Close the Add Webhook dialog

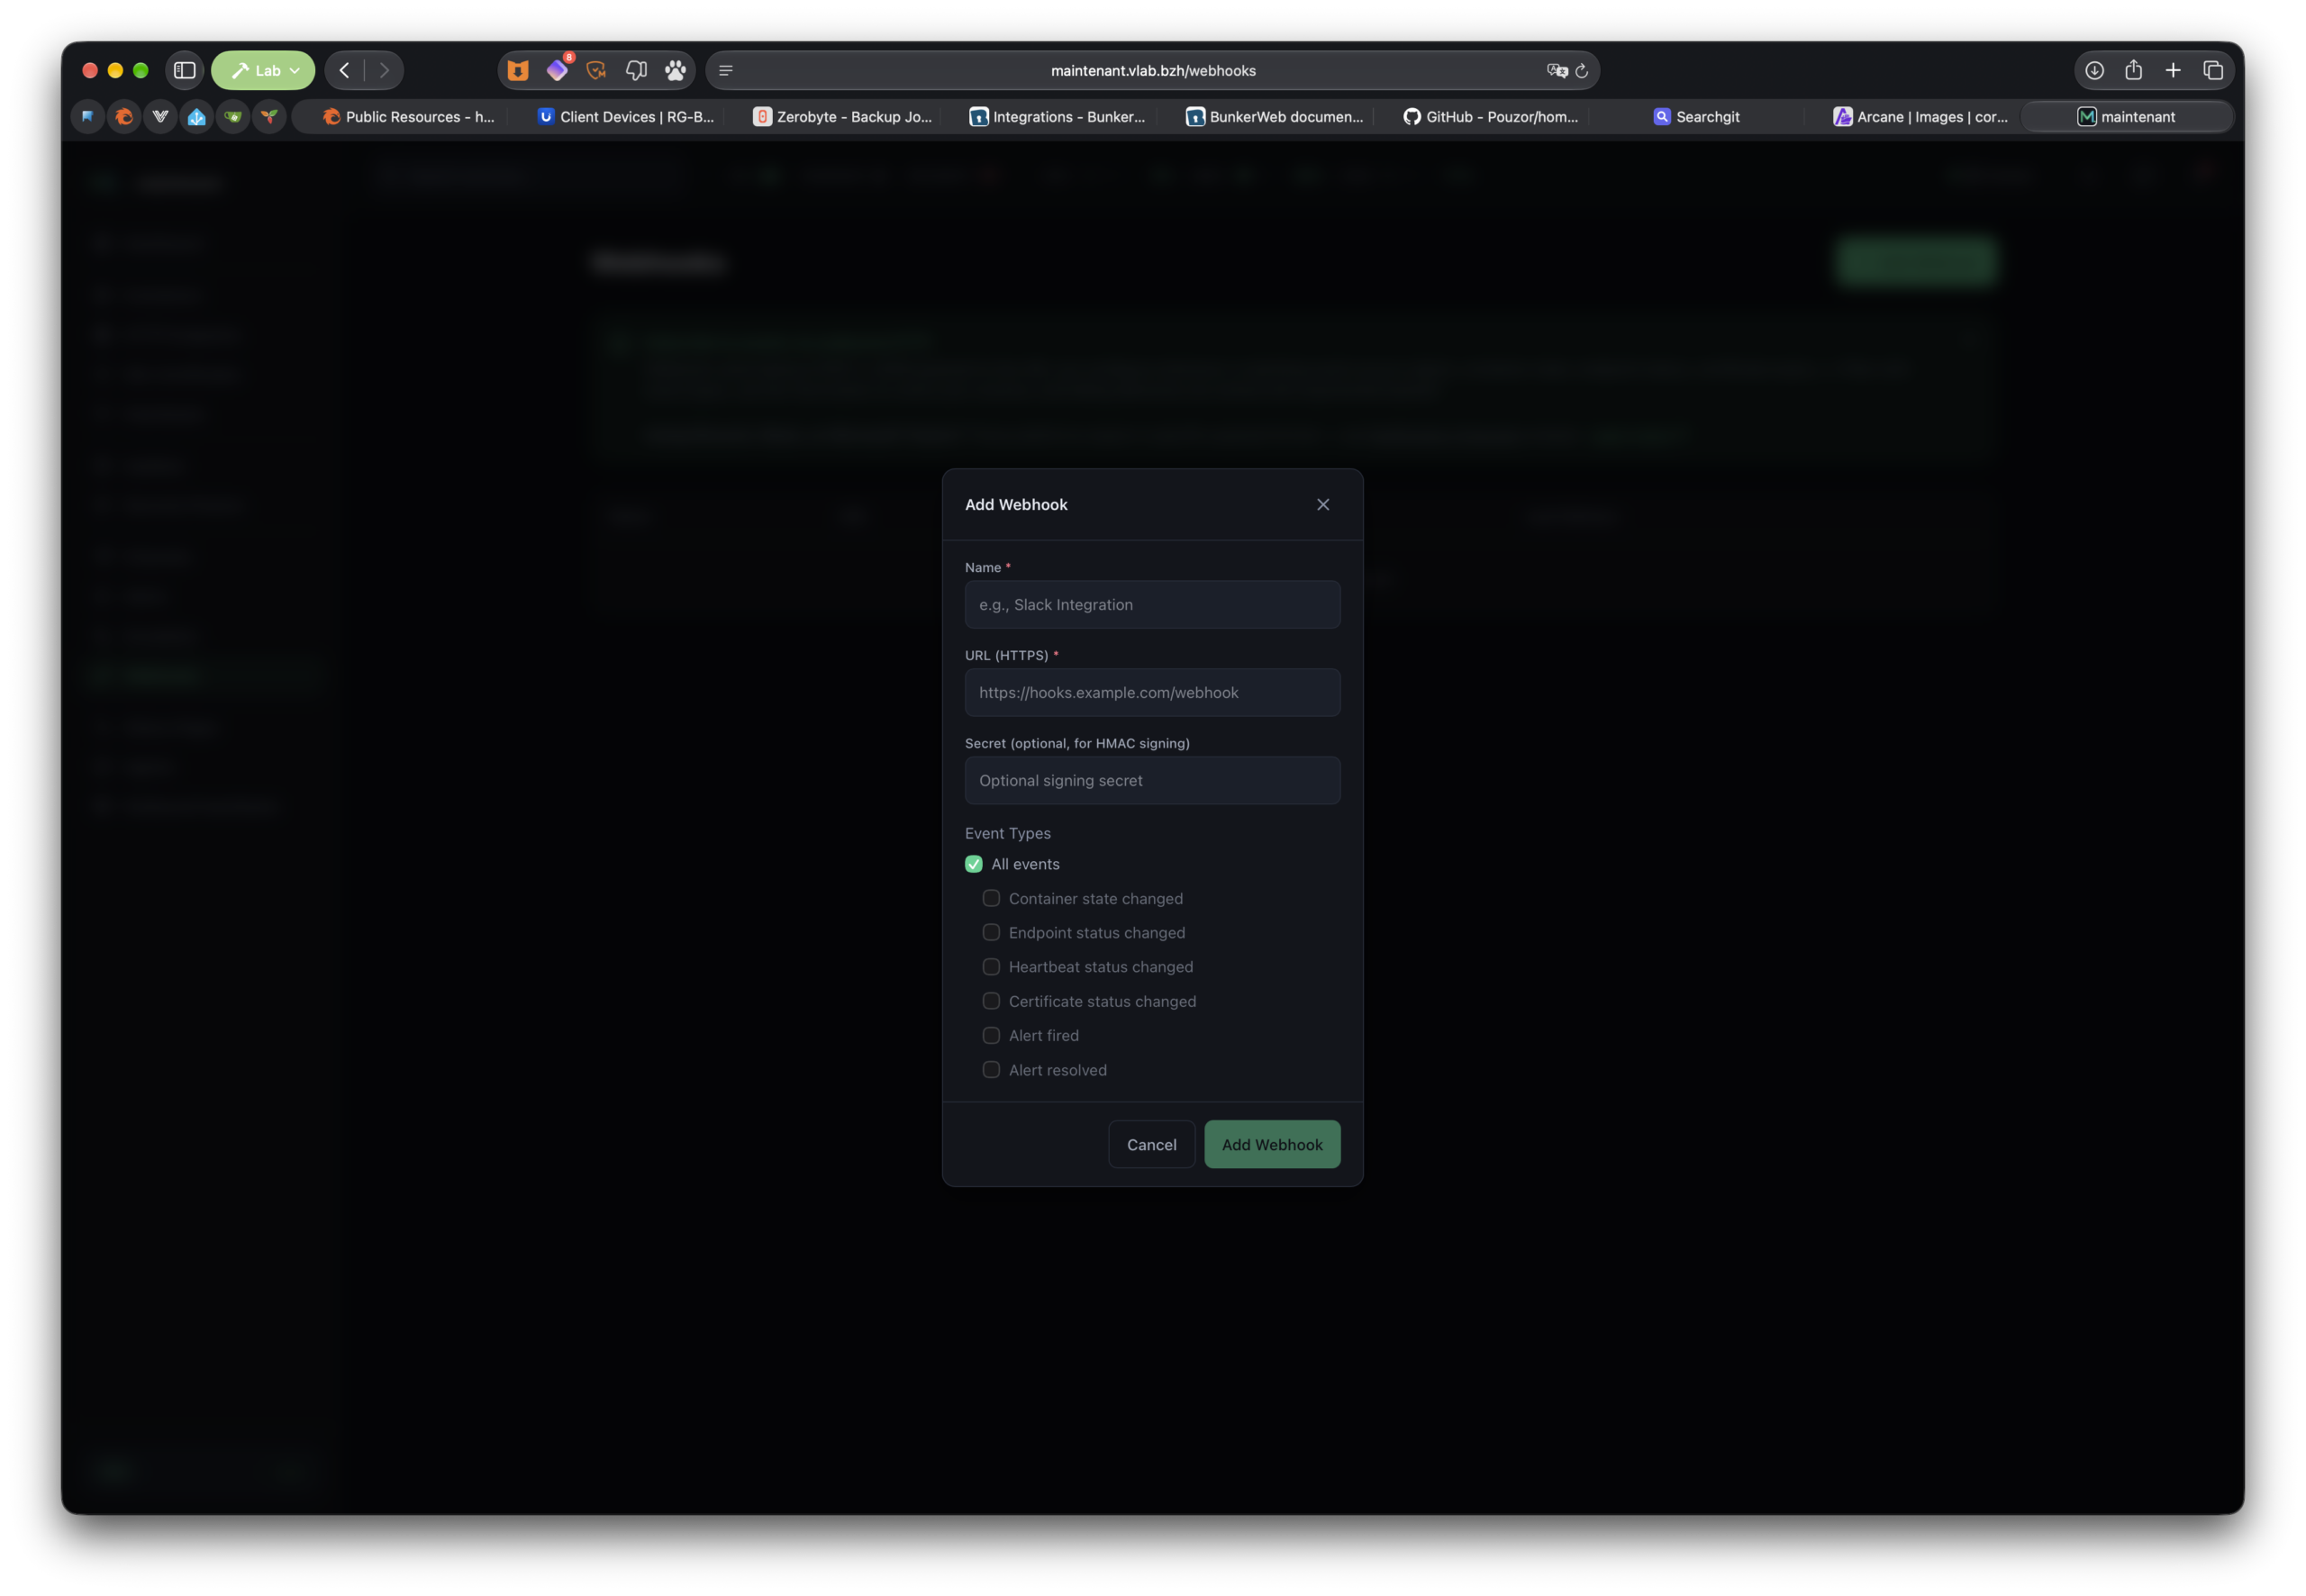(x=1323, y=504)
